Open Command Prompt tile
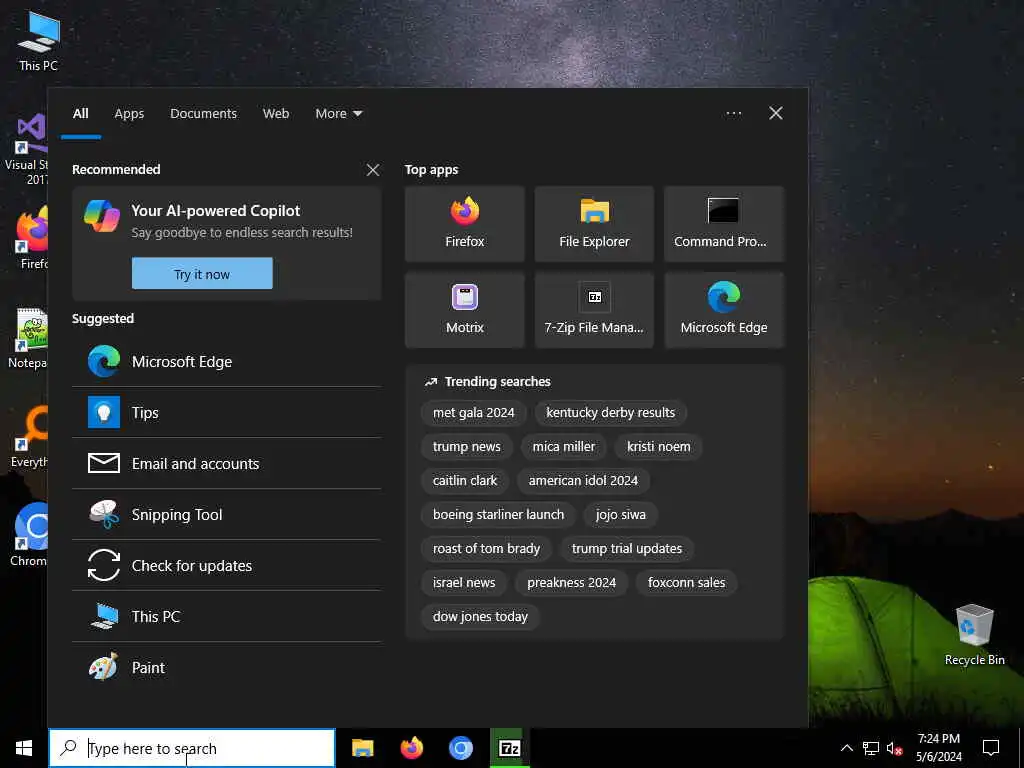 724,224
